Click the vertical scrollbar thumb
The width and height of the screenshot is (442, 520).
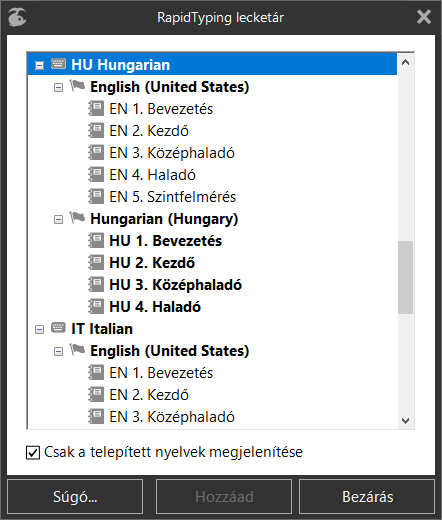click(405, 277)
